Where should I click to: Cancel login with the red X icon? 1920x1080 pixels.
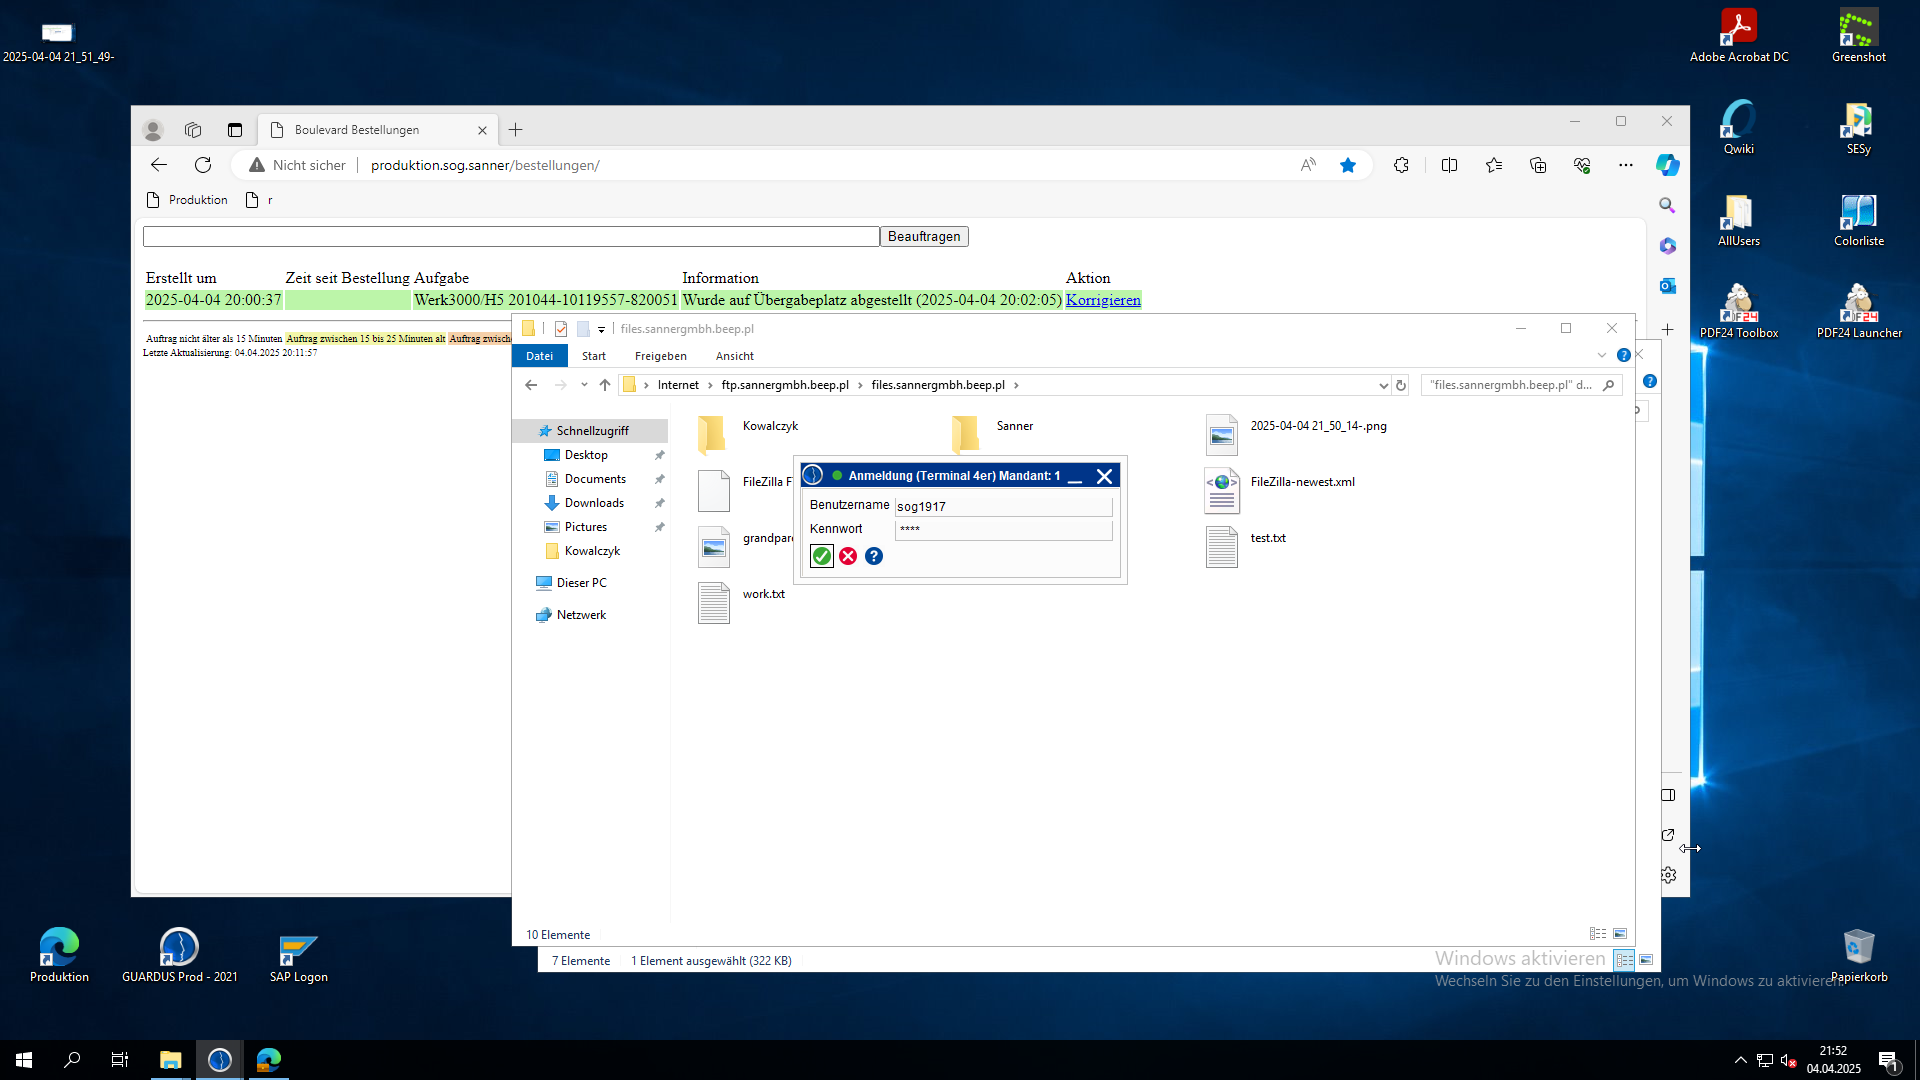848,556
